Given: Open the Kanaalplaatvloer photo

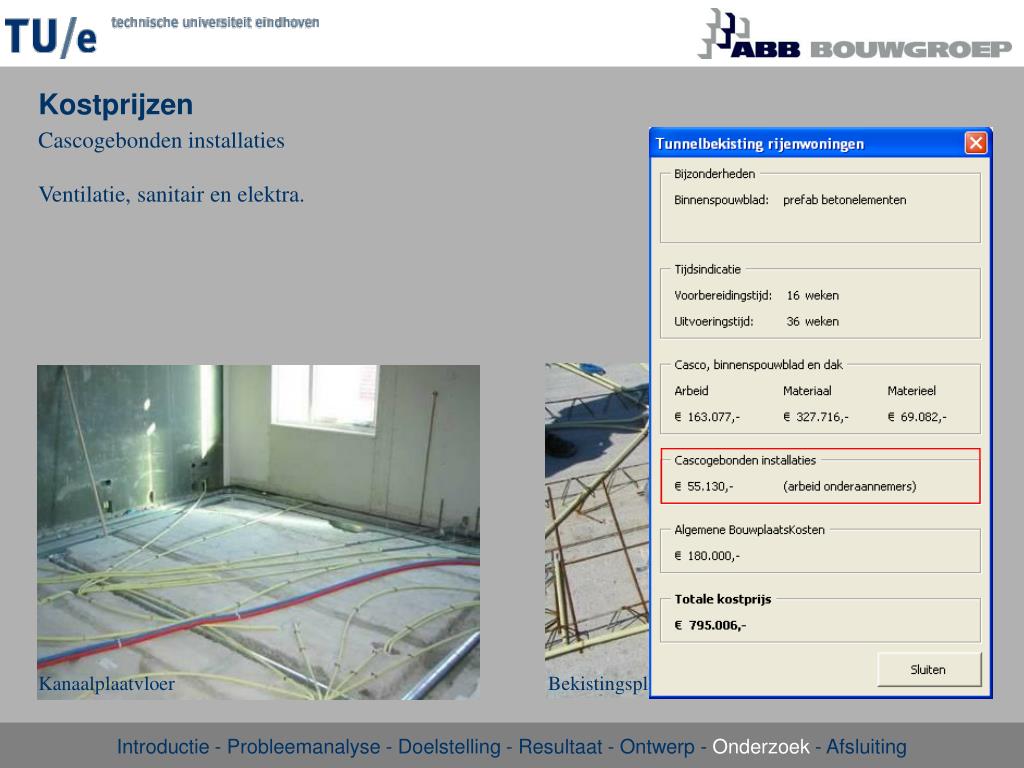Looking at the screenshot, I should [x=259, y=532].
